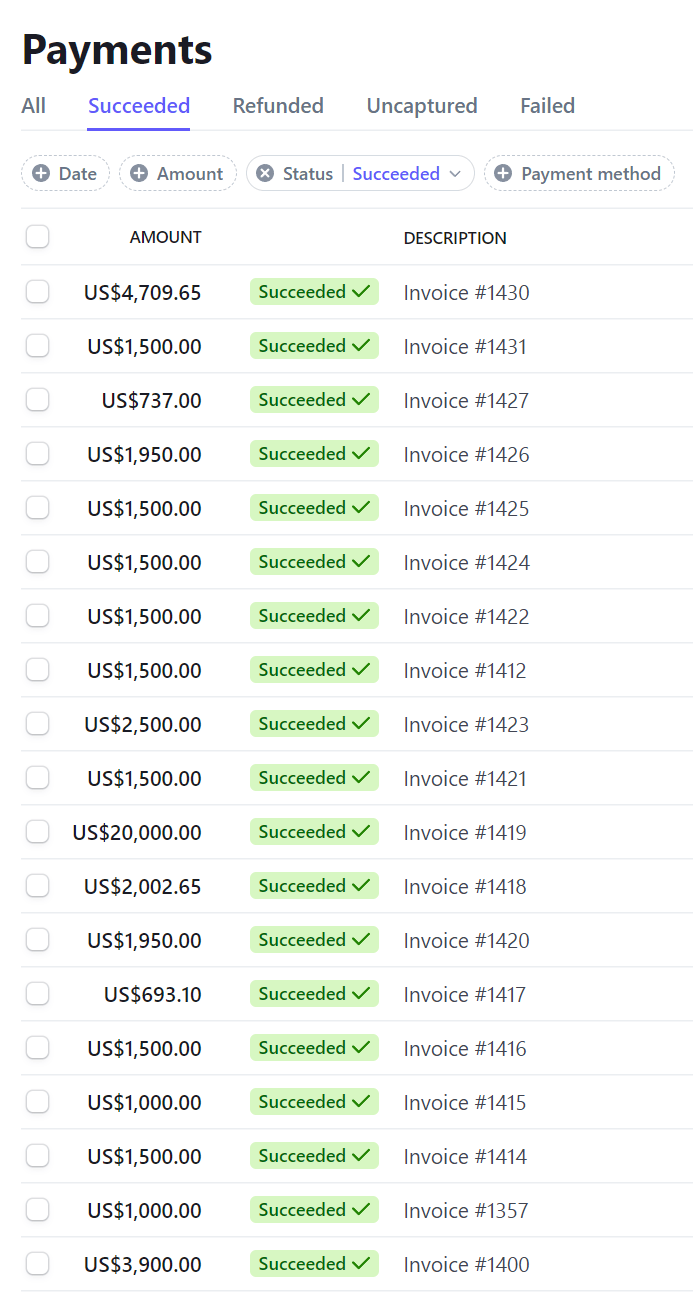Switch to the Refunded tab

pyautogui.click(x=278, y=106)
